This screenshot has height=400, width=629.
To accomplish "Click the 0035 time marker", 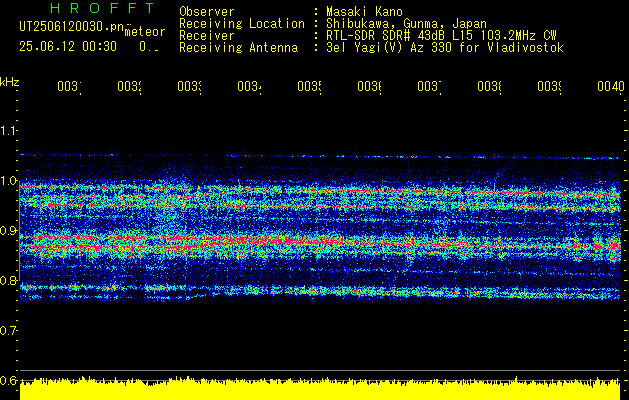I will [309, 86].
